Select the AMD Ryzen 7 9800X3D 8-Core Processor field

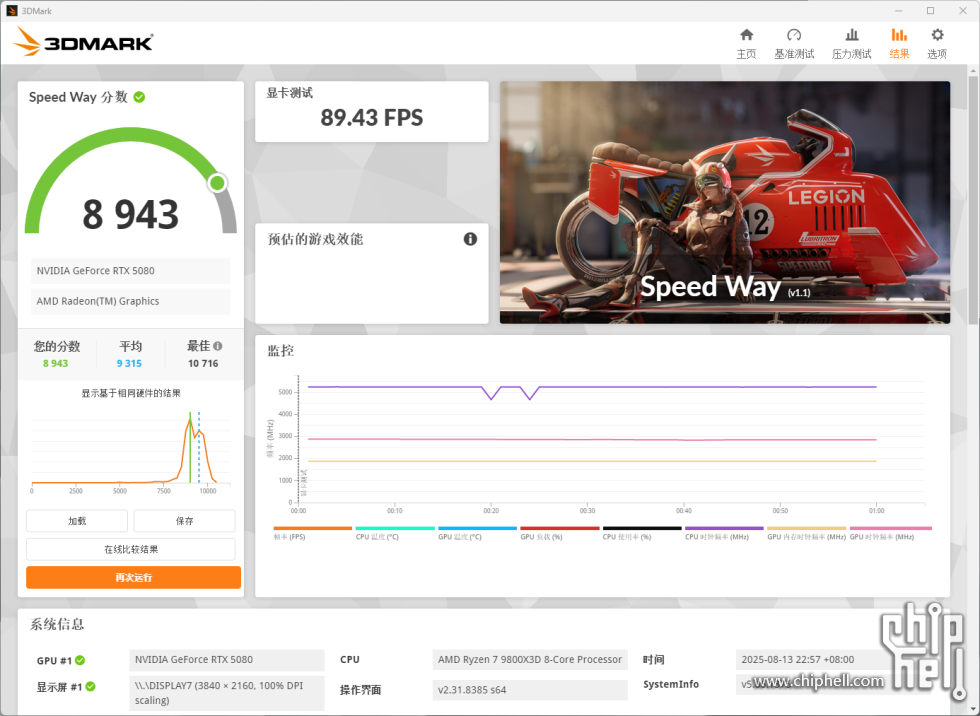pos(530,660)
